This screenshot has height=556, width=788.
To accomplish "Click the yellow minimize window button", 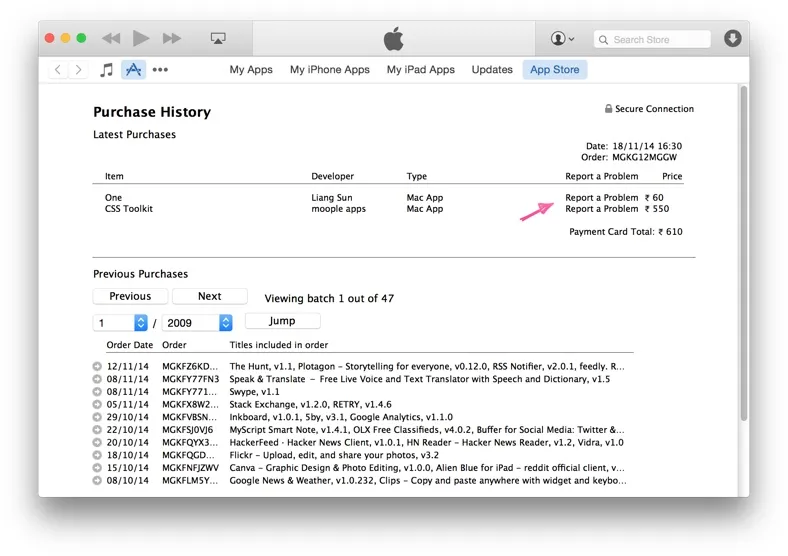I will pyautogui.click(x=65, y=38).
